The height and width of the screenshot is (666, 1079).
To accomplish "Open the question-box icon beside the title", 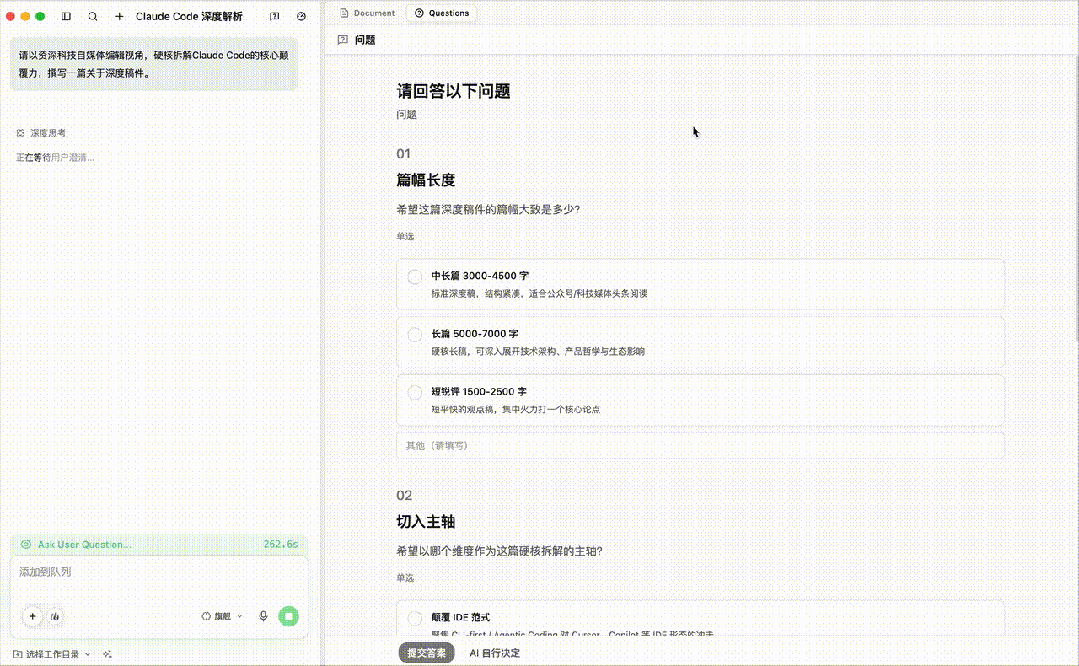I will 275,16.
